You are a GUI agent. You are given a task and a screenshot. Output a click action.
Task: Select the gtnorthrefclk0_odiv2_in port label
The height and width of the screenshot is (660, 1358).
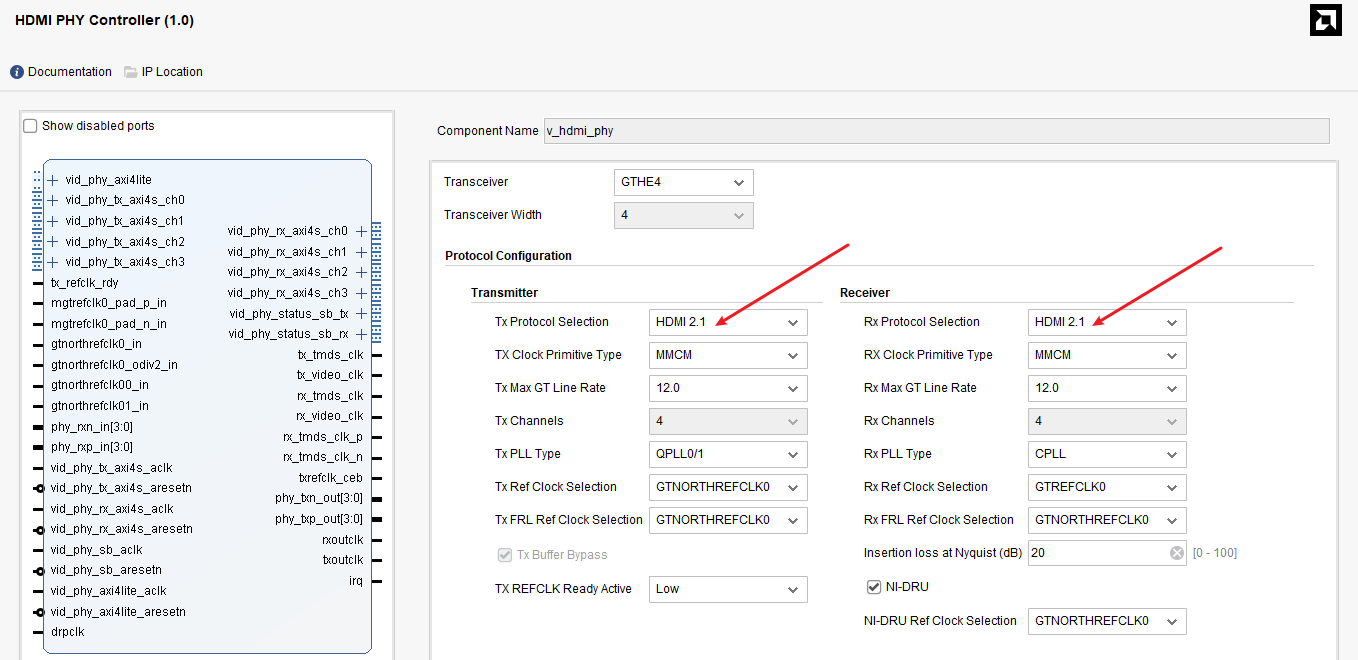pos(114,365)
